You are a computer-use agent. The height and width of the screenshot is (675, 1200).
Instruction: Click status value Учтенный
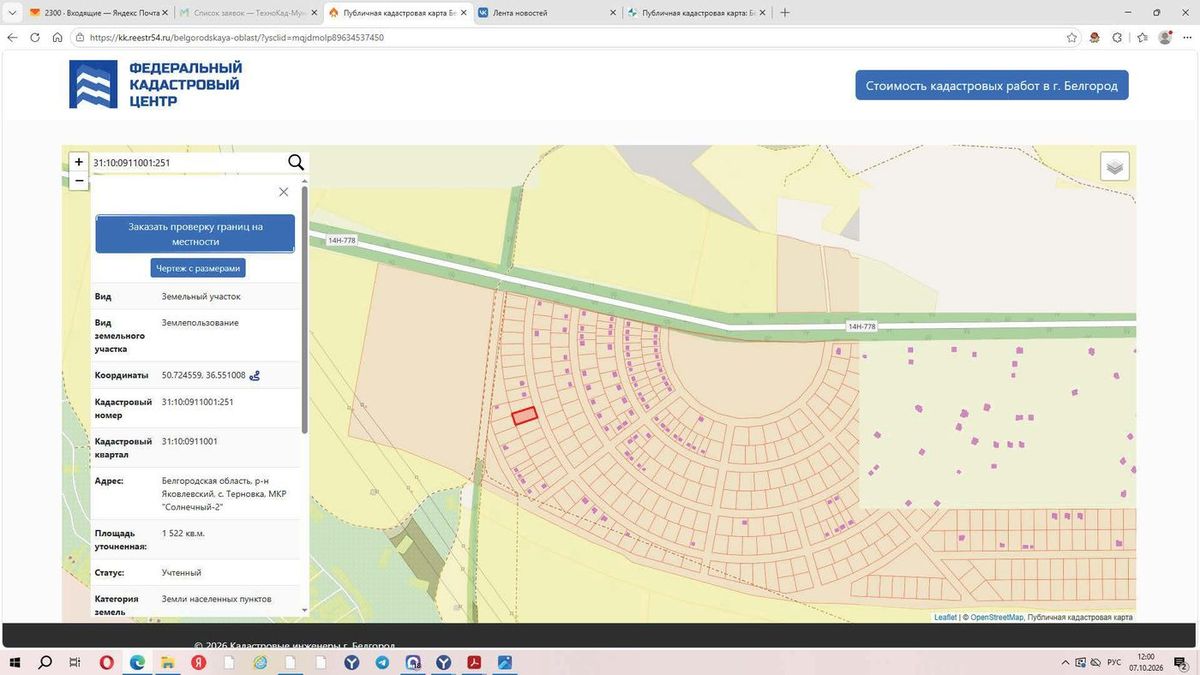coord(182,573)
